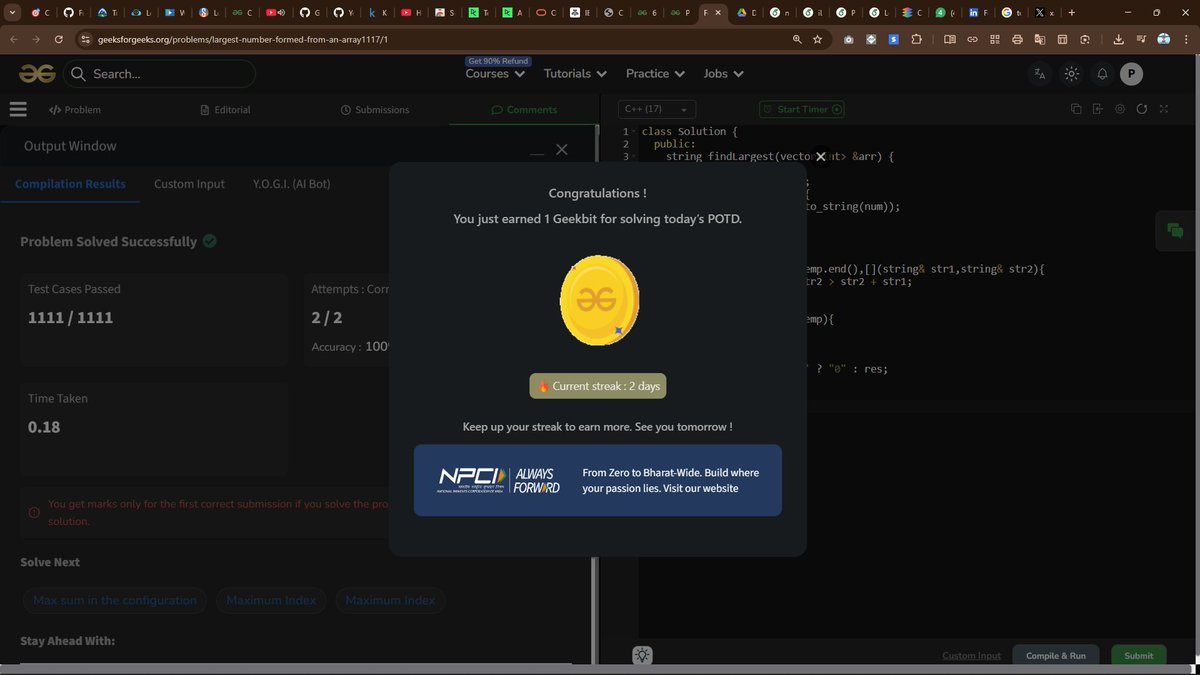The image size is (1200, 675).
Task: Select the Custom Input tab
Action: pyautogui.click(x=189, y=184)
